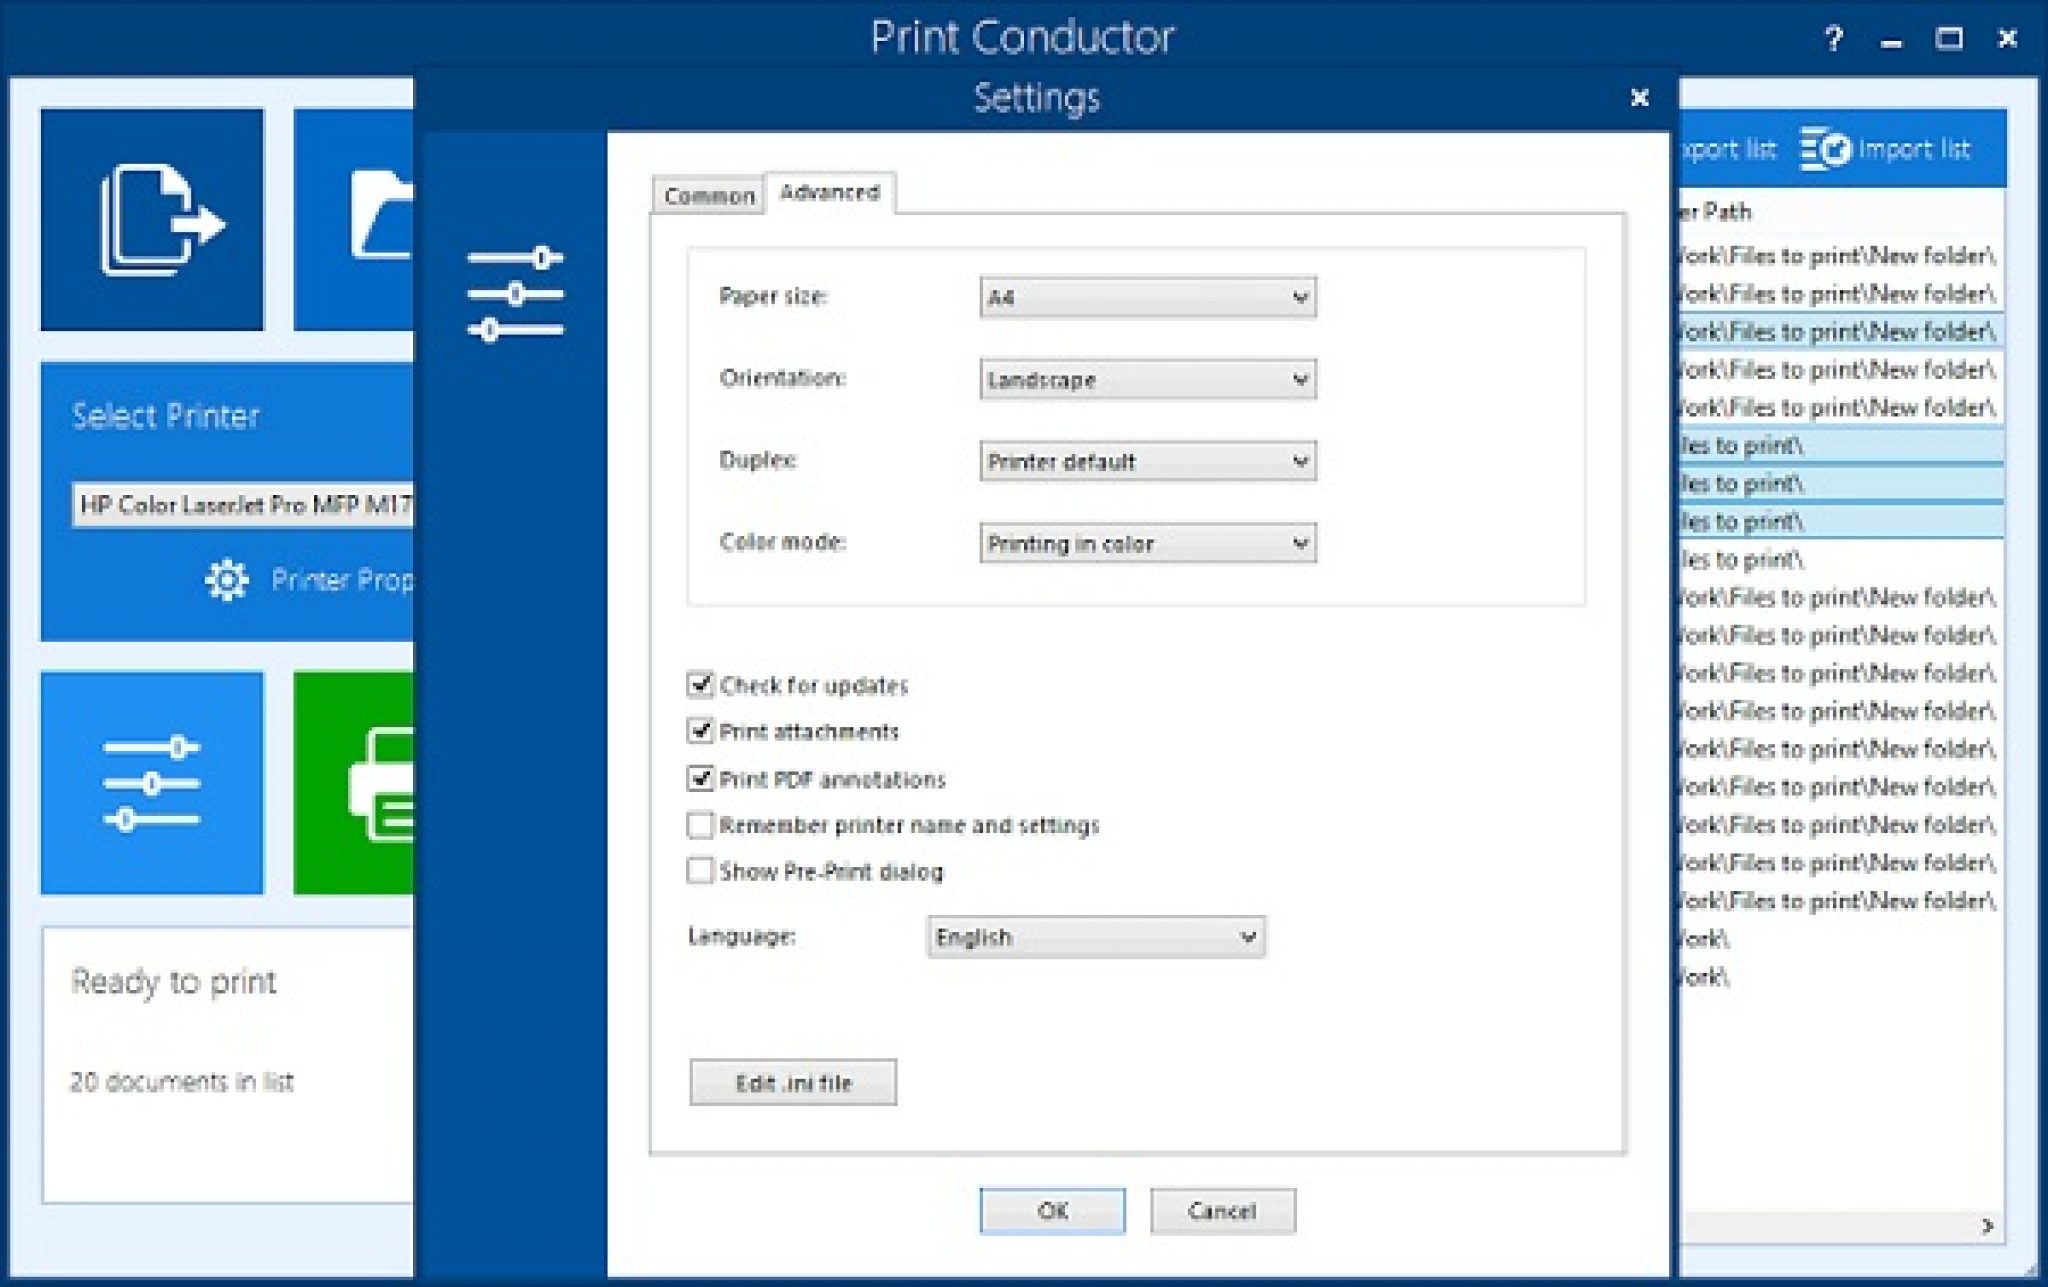Enable Remember printer name and settings
The width and height of the screenshot is (2048, 1287).
[700, 825]
